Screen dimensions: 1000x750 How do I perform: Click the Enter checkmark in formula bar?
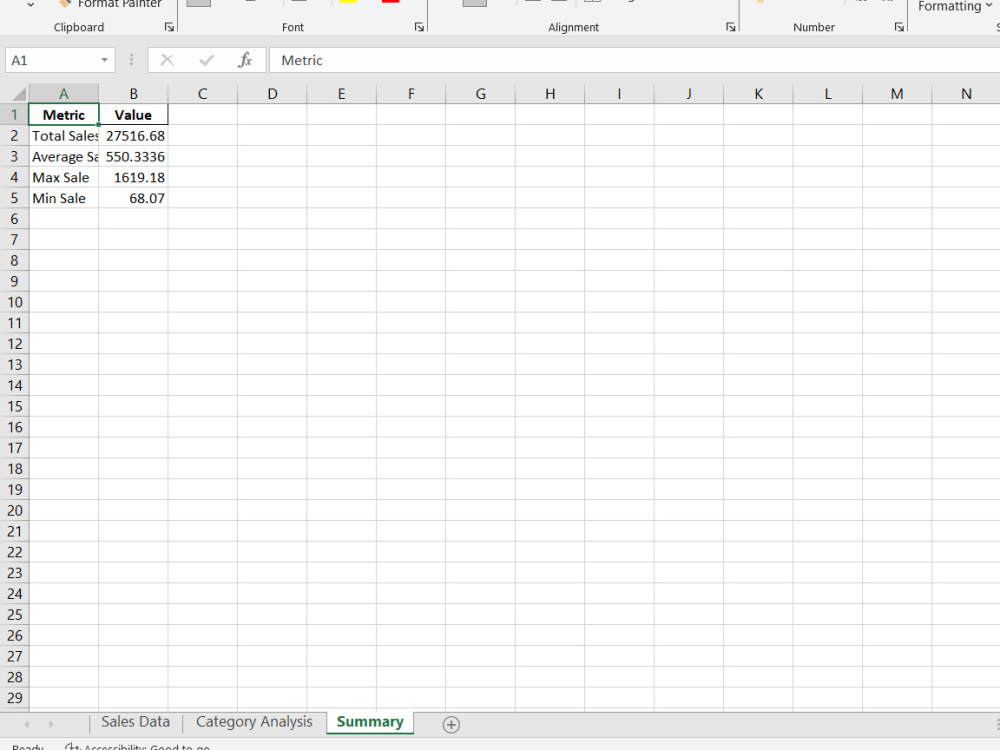click(x=206, y=60)
